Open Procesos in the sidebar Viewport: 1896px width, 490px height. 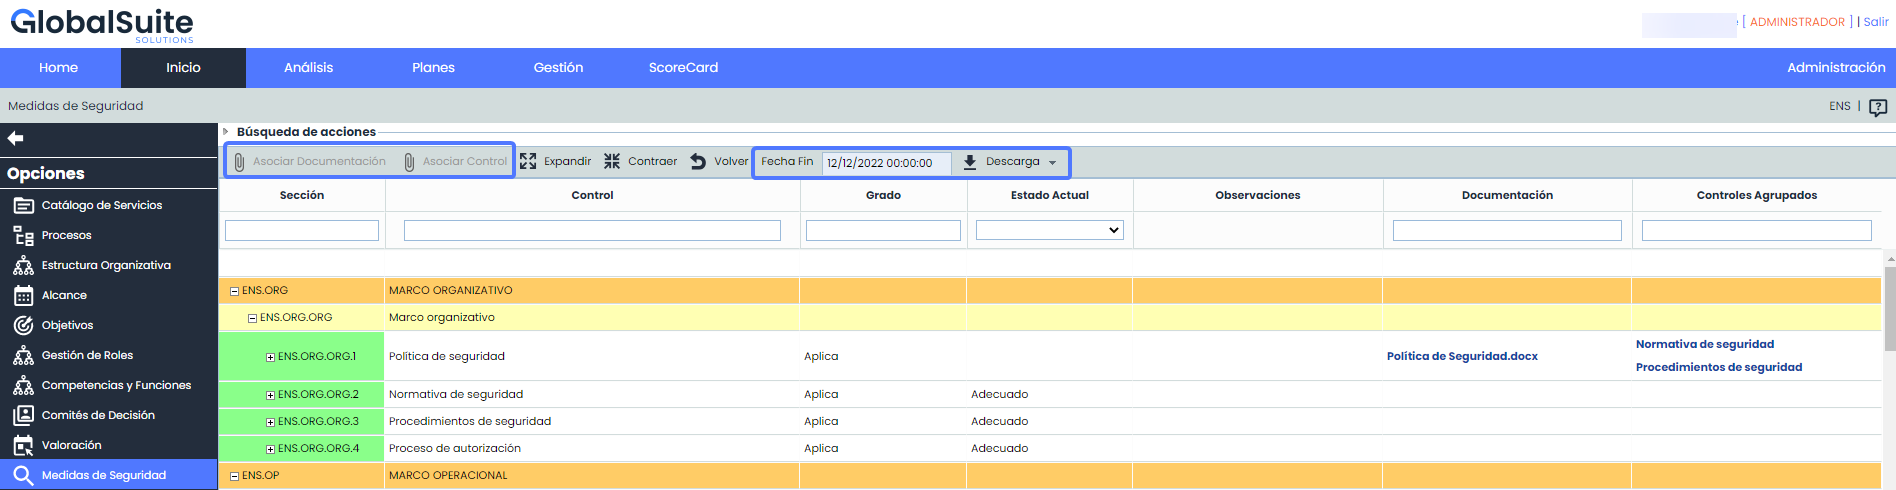pyautogui.click(x=66, y=235)
